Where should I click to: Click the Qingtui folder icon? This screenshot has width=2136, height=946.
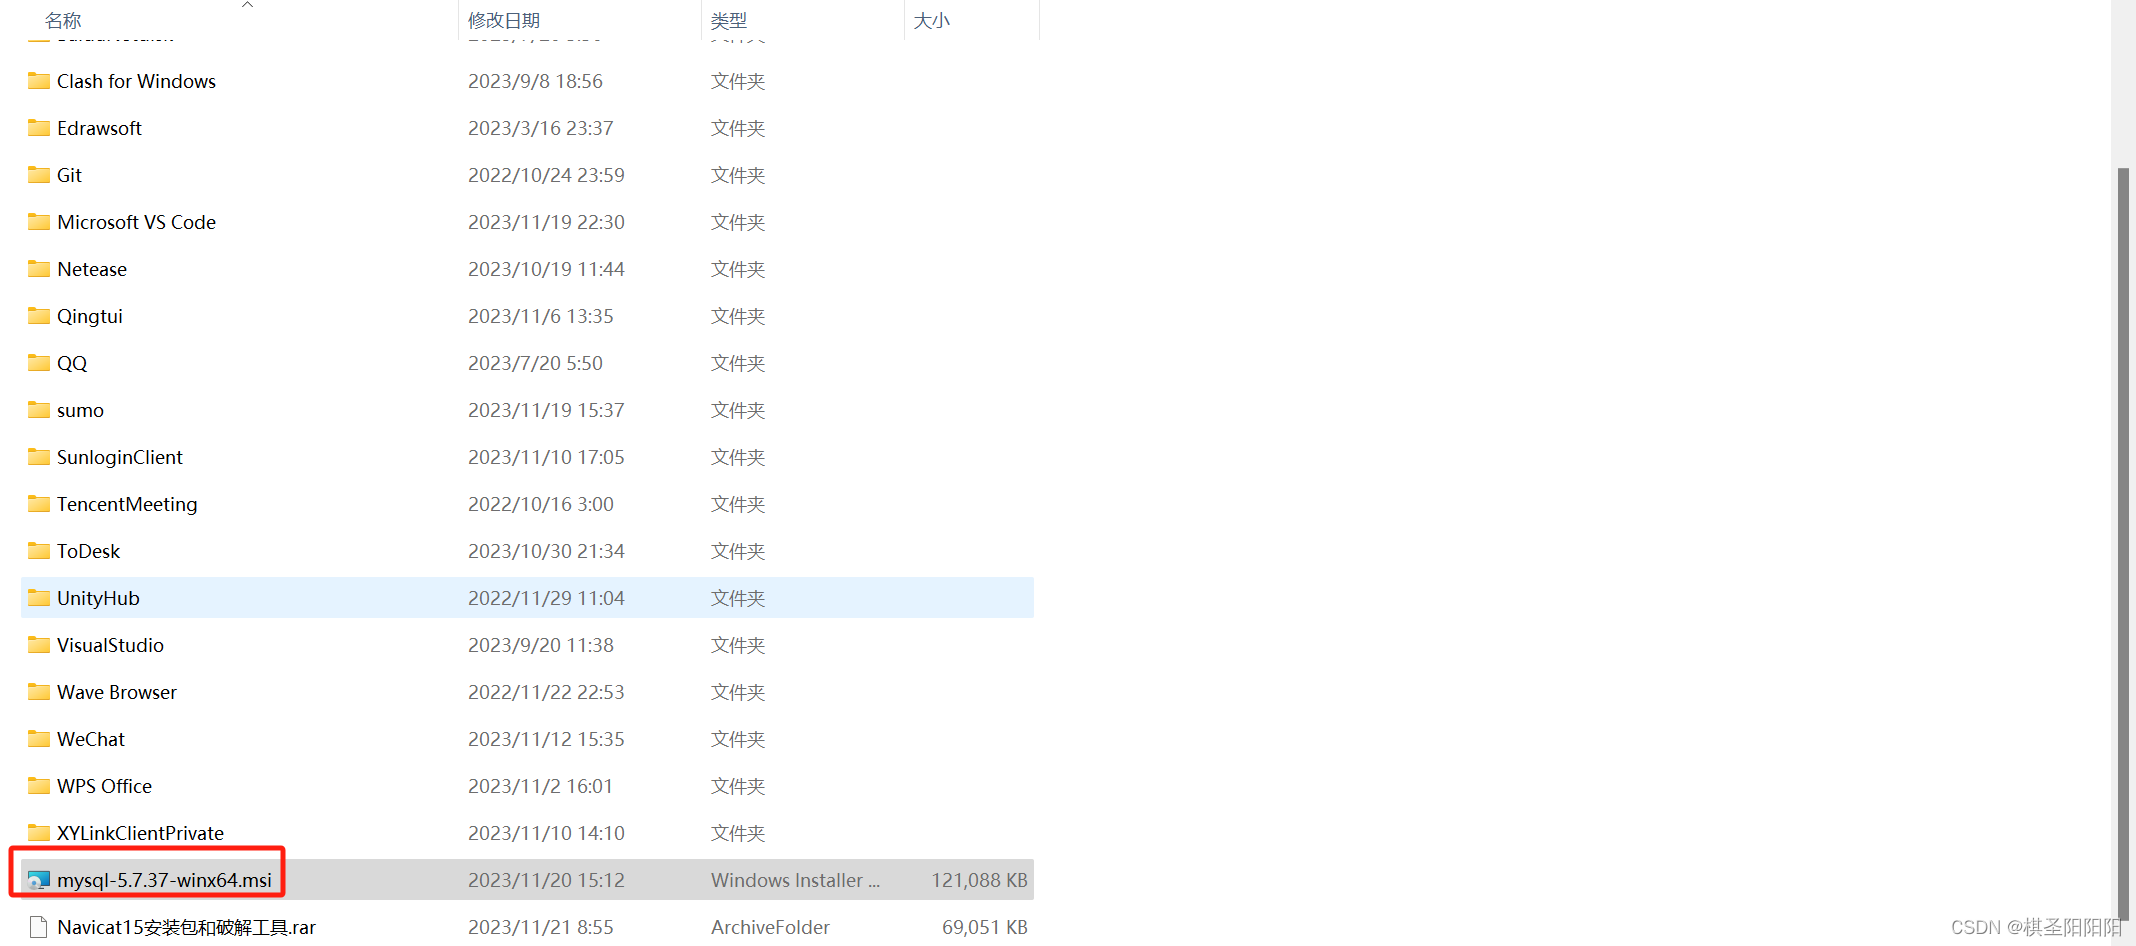[39, 316]
